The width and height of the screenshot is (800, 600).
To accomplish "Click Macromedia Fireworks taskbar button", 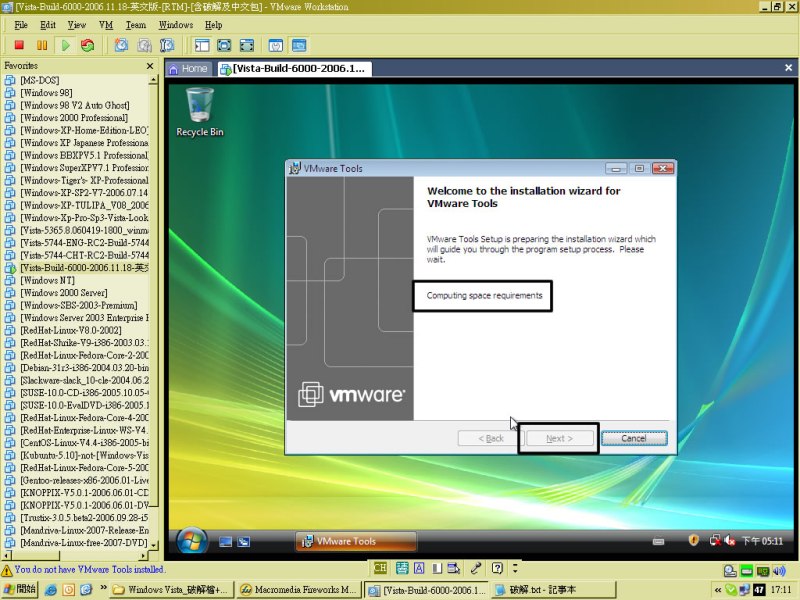I will click(x=298, y=590).
